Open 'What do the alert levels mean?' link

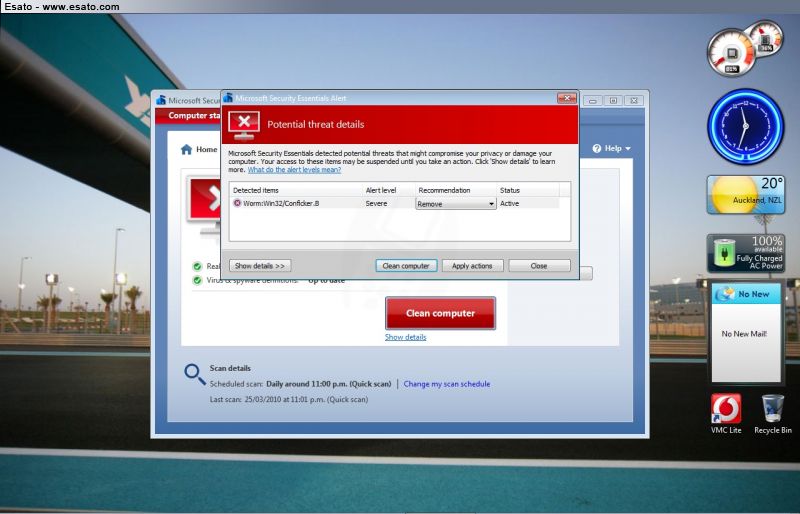click(294, 170)
